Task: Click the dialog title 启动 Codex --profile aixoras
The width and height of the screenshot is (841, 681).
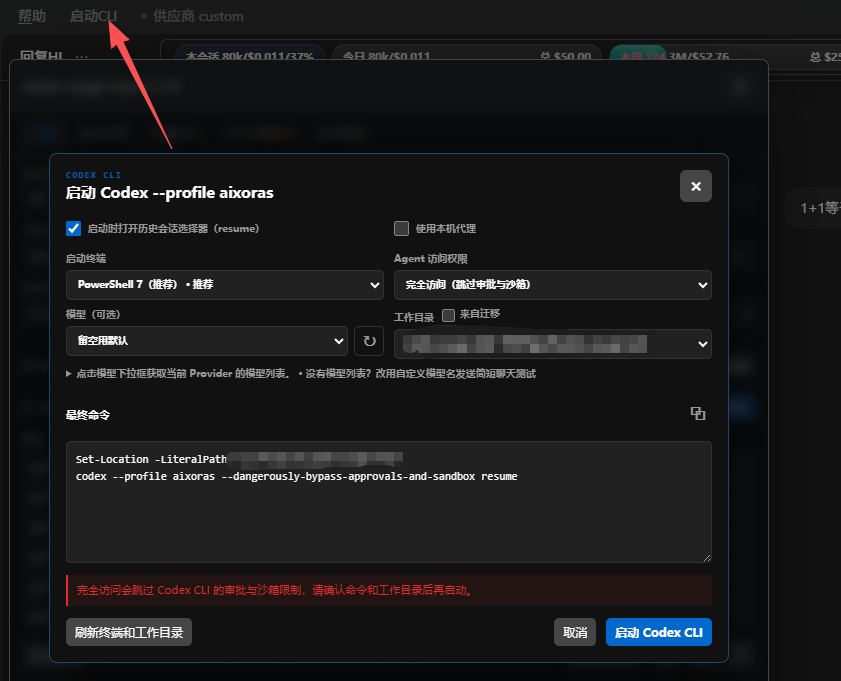Action: coord(169,193)
